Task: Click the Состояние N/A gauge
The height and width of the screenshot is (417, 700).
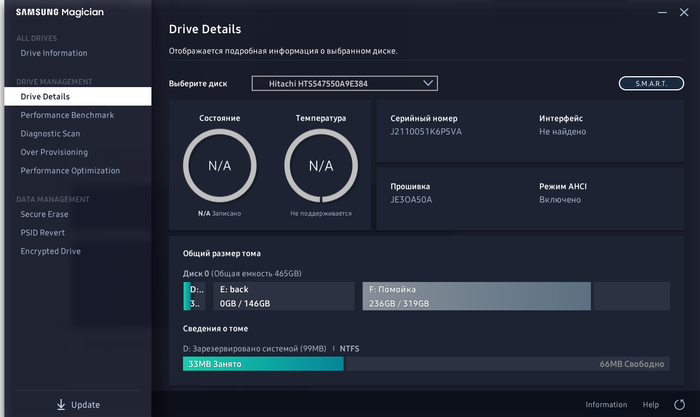Action: tap(217, 166)
